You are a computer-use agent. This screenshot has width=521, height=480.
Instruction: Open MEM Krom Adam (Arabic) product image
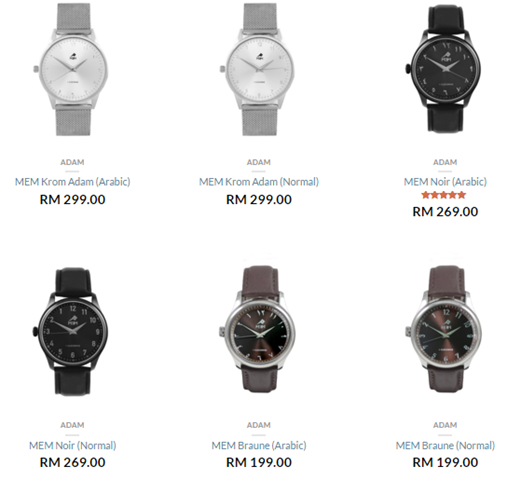coord(73,69)
